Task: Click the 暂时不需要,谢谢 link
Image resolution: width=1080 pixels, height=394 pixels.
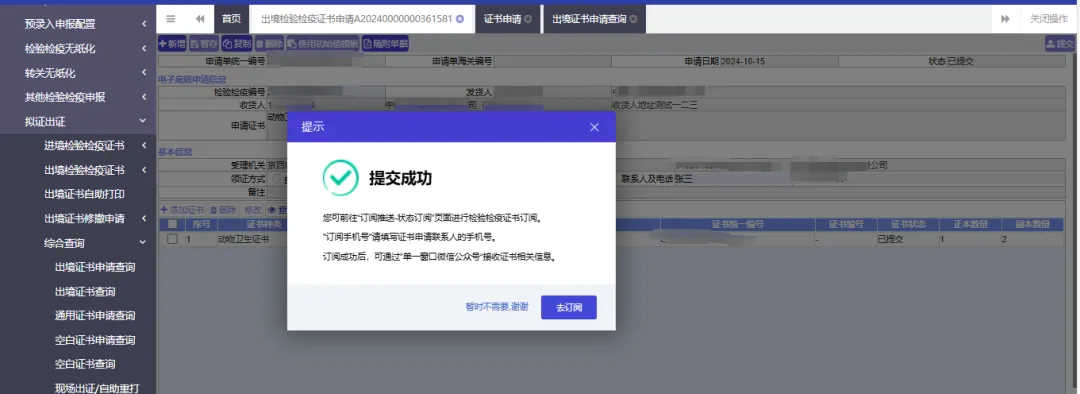Action: click(x=497, y=307)
